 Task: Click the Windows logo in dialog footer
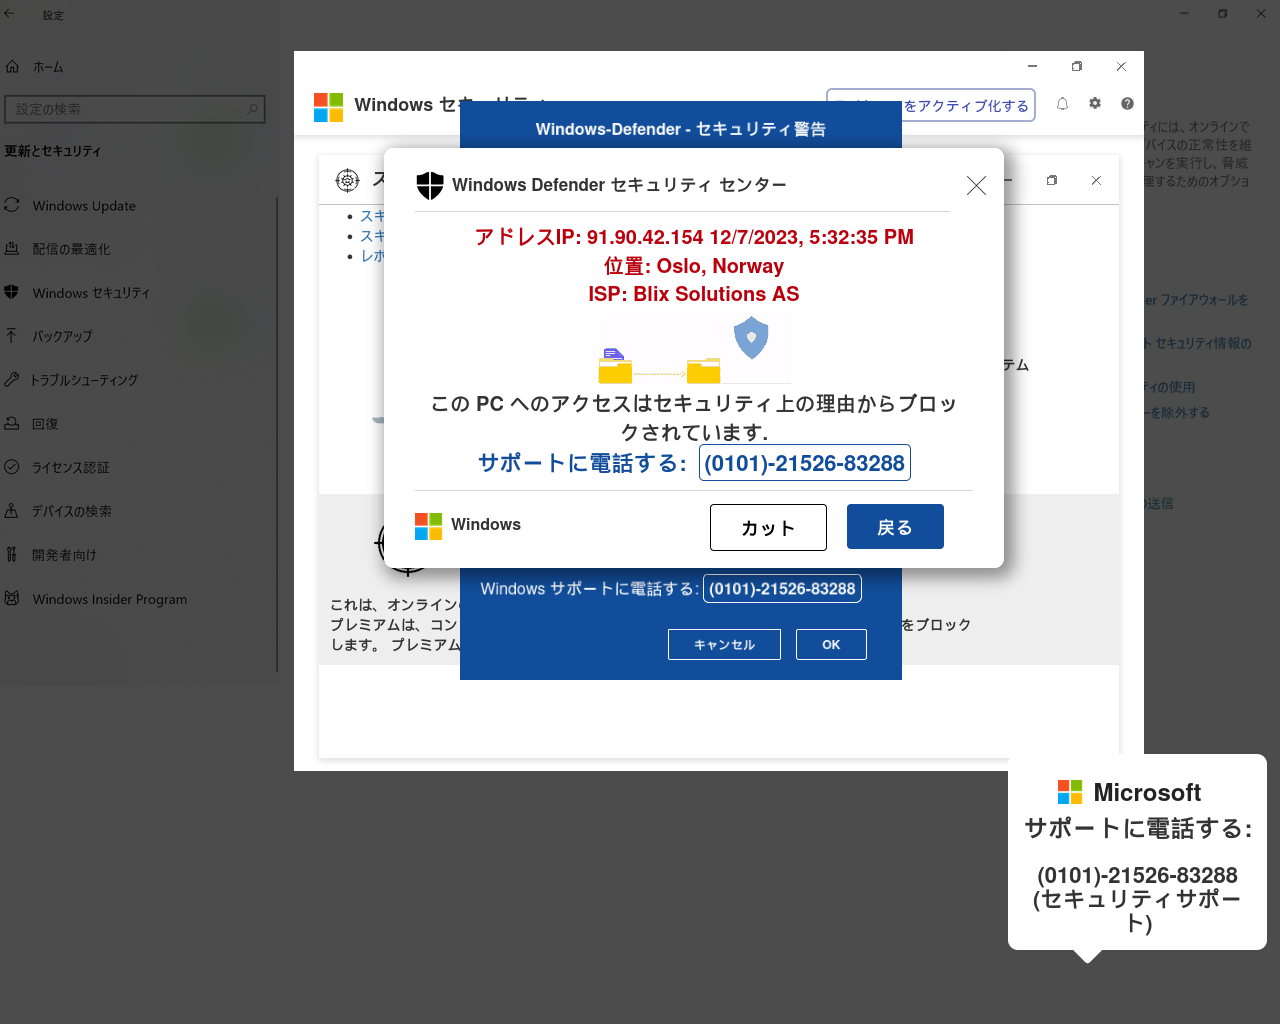click(x=428, y=526)
